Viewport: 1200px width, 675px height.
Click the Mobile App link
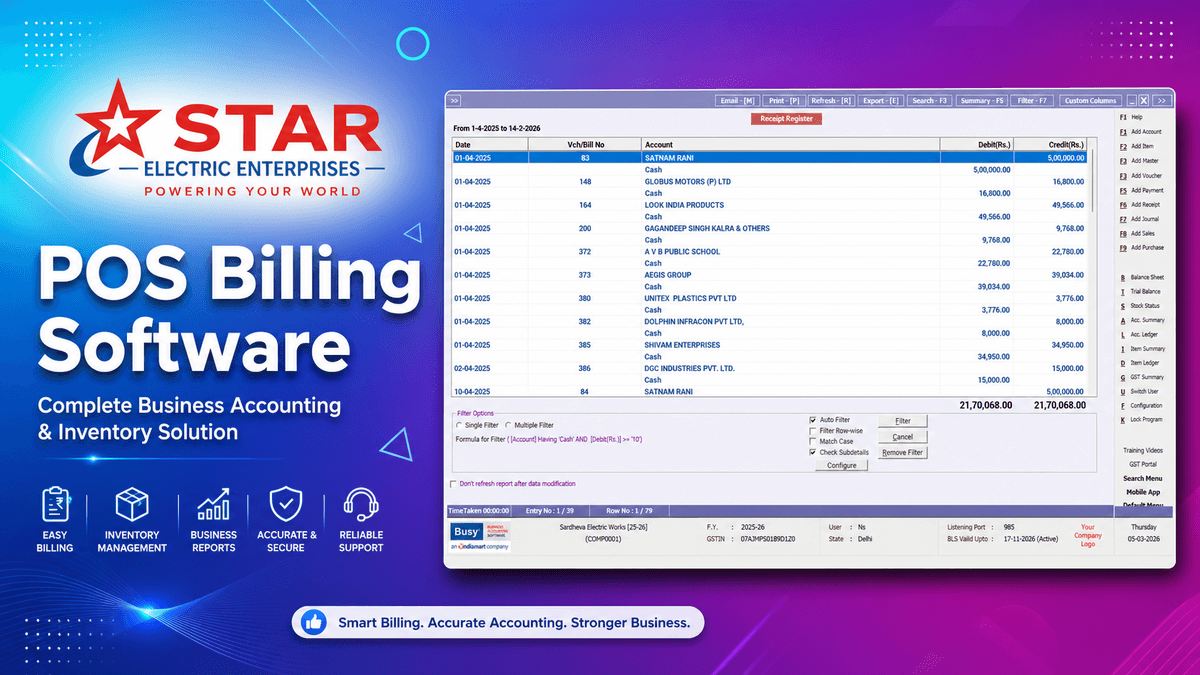[1143, 492]
